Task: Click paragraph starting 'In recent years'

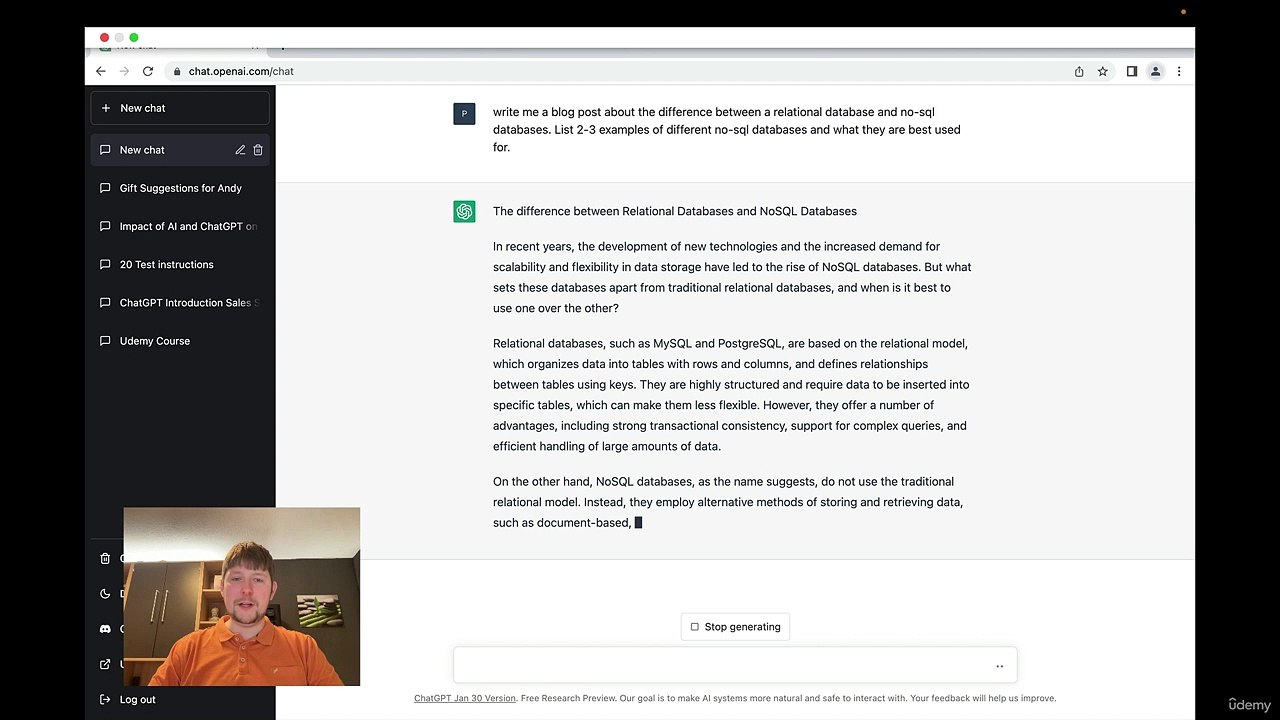Action: click(732, 277)
